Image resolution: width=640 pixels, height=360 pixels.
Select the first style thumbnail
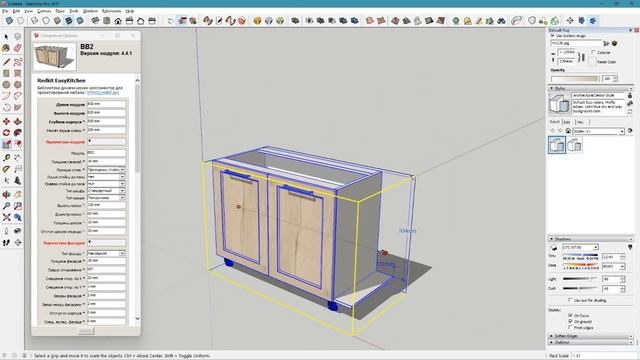(x=557, y=145)
